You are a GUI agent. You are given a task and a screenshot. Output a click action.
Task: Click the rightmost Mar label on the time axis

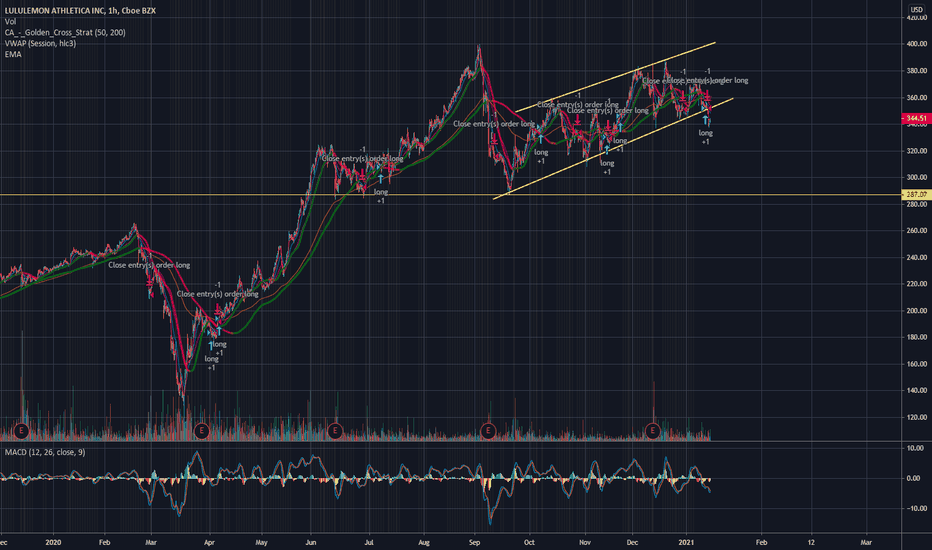click(866, 542)
